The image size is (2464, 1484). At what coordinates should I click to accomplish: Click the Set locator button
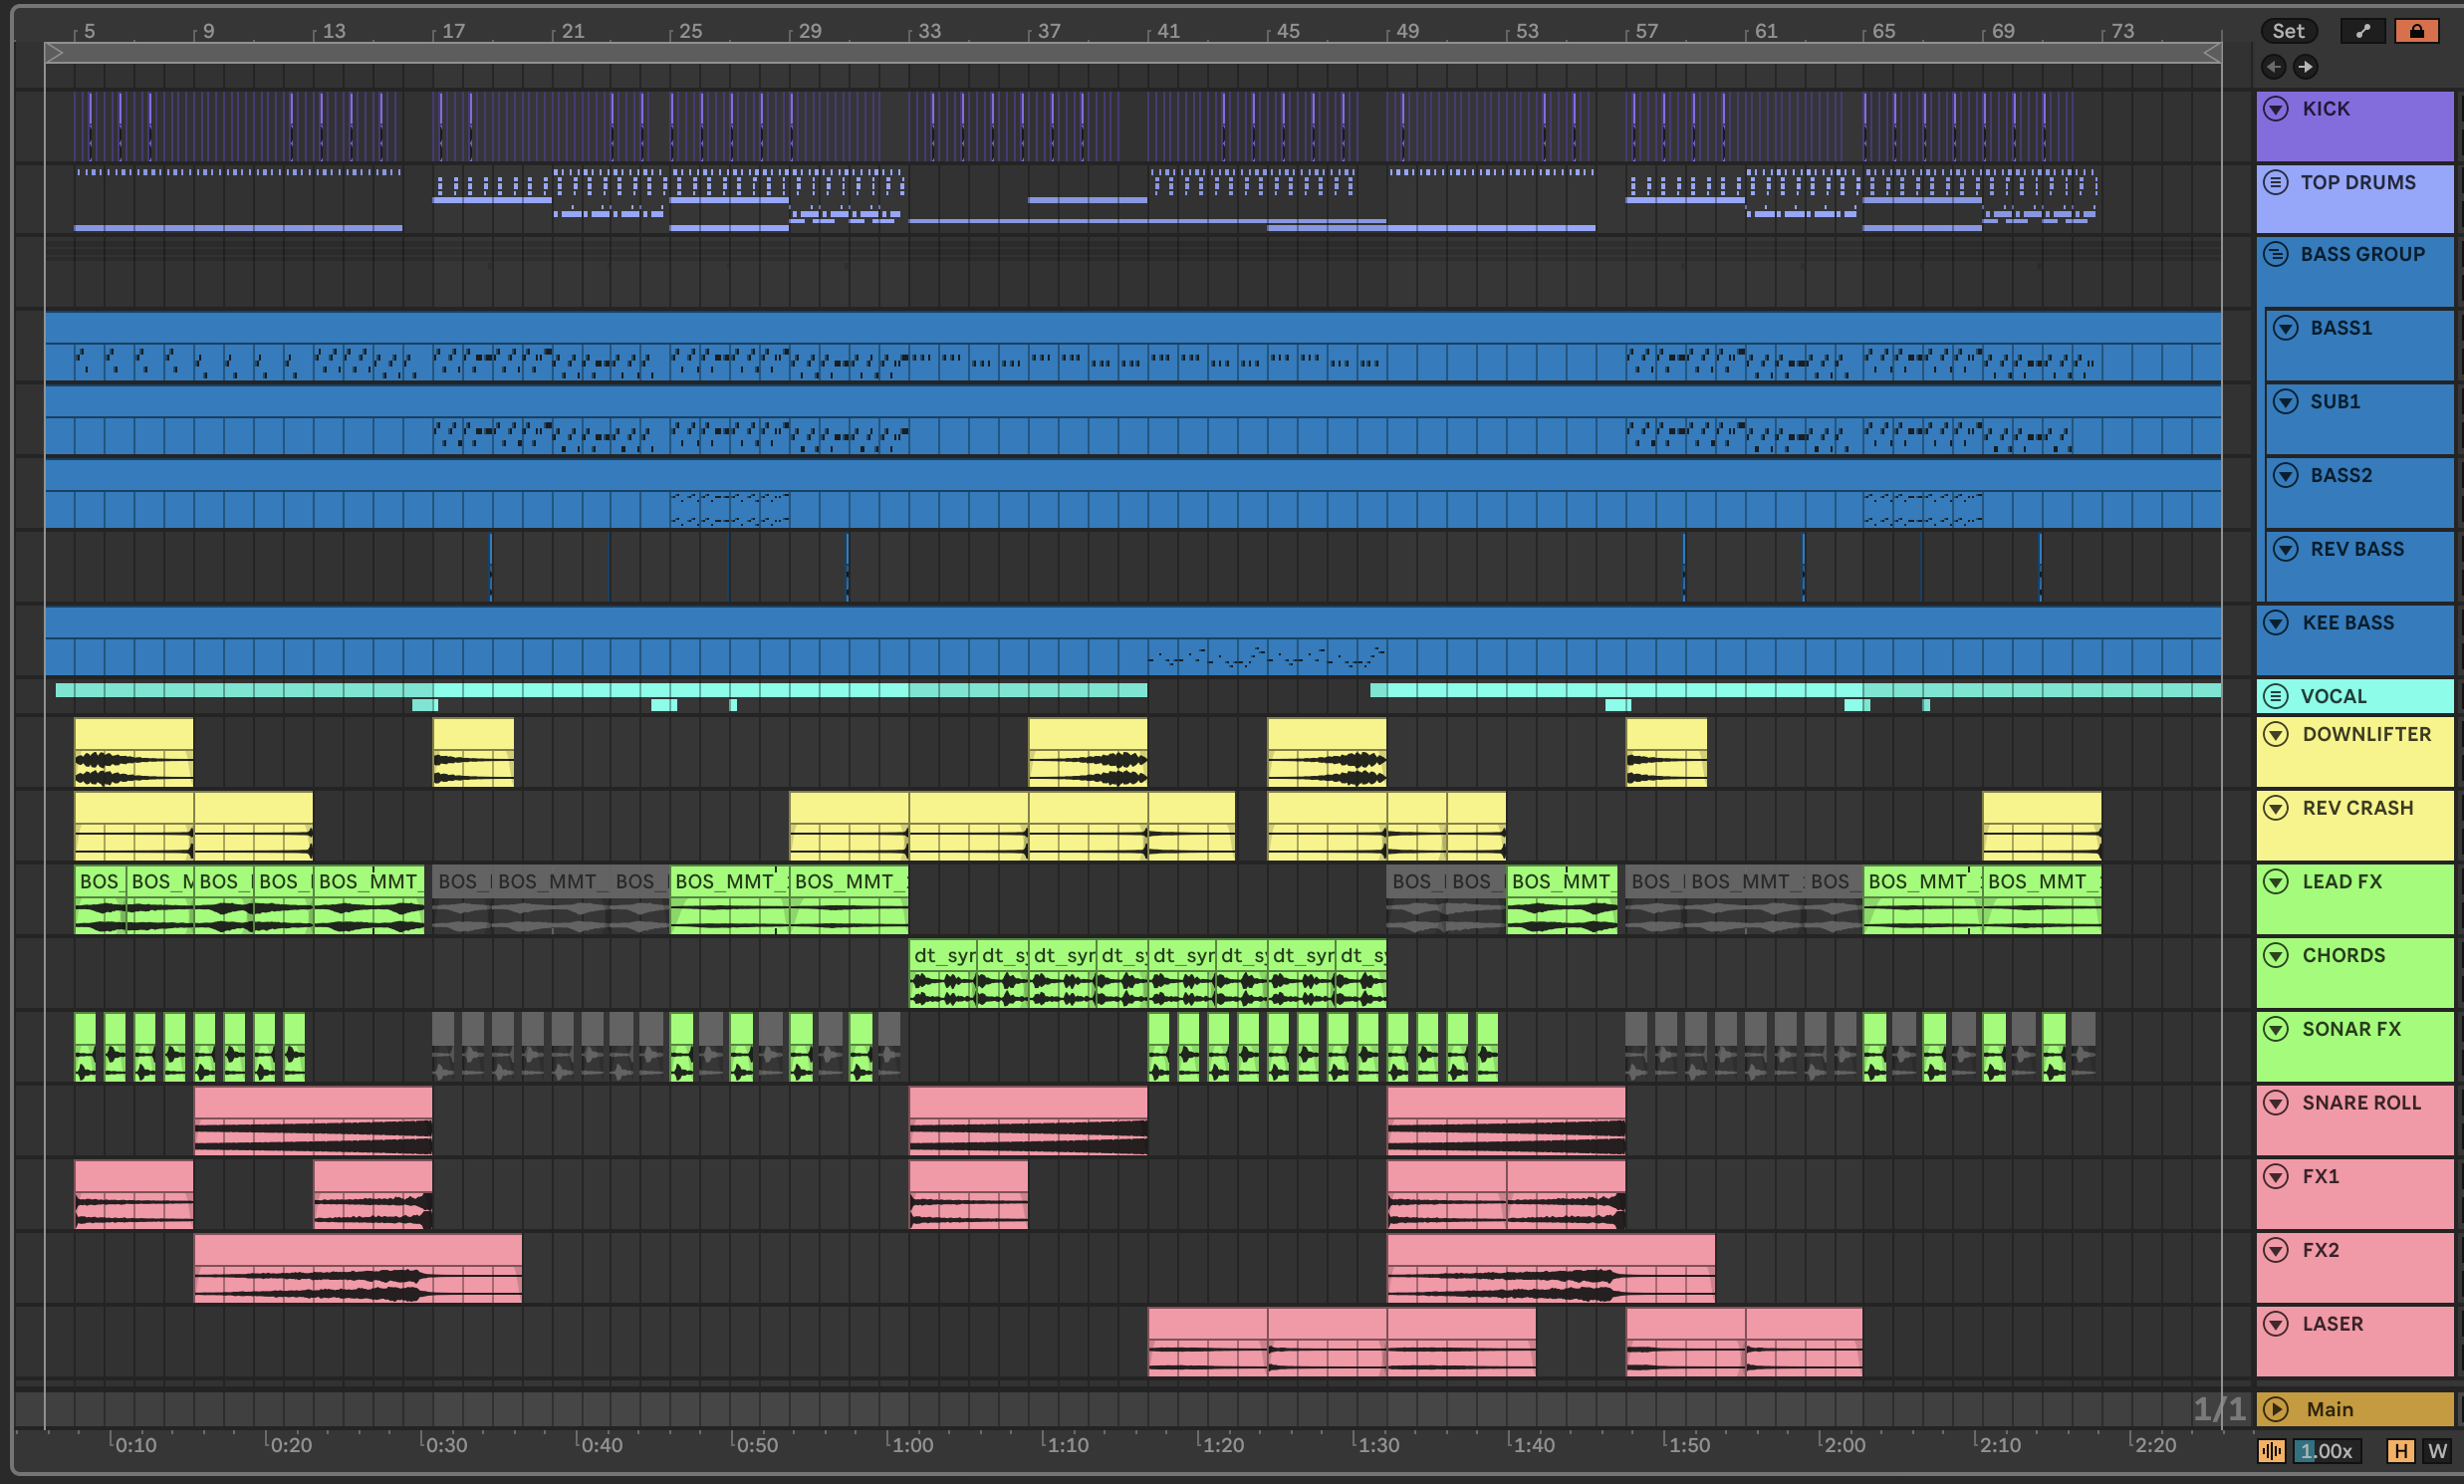click(2288, 31)
